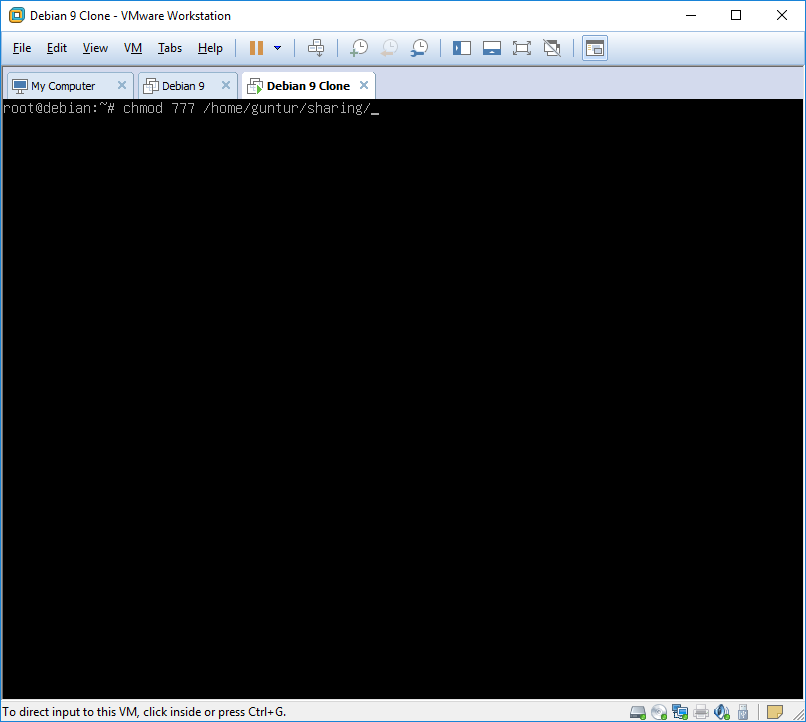Open the snapshot manager
The width and height of the screenshot is (806, 722).
click(419, 48)
